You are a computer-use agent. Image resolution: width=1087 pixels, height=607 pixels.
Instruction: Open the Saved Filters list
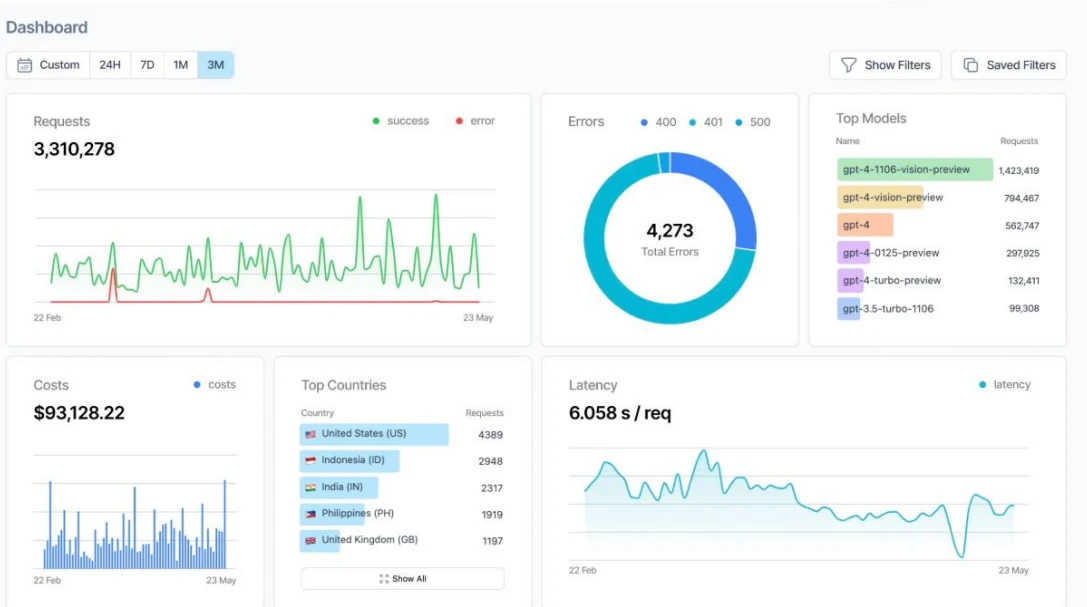[x=1009, y=65]
